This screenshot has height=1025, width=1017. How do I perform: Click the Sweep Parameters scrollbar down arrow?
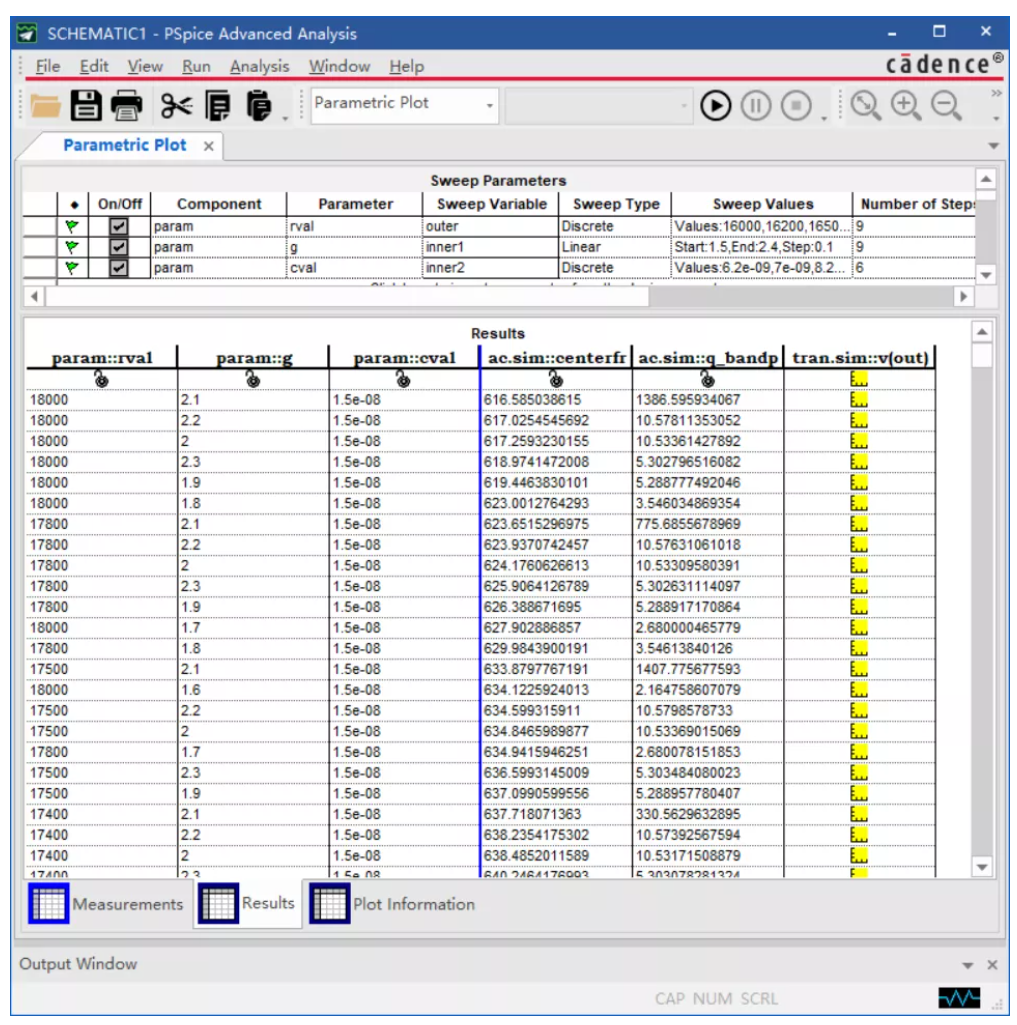[x=986, y=275]
